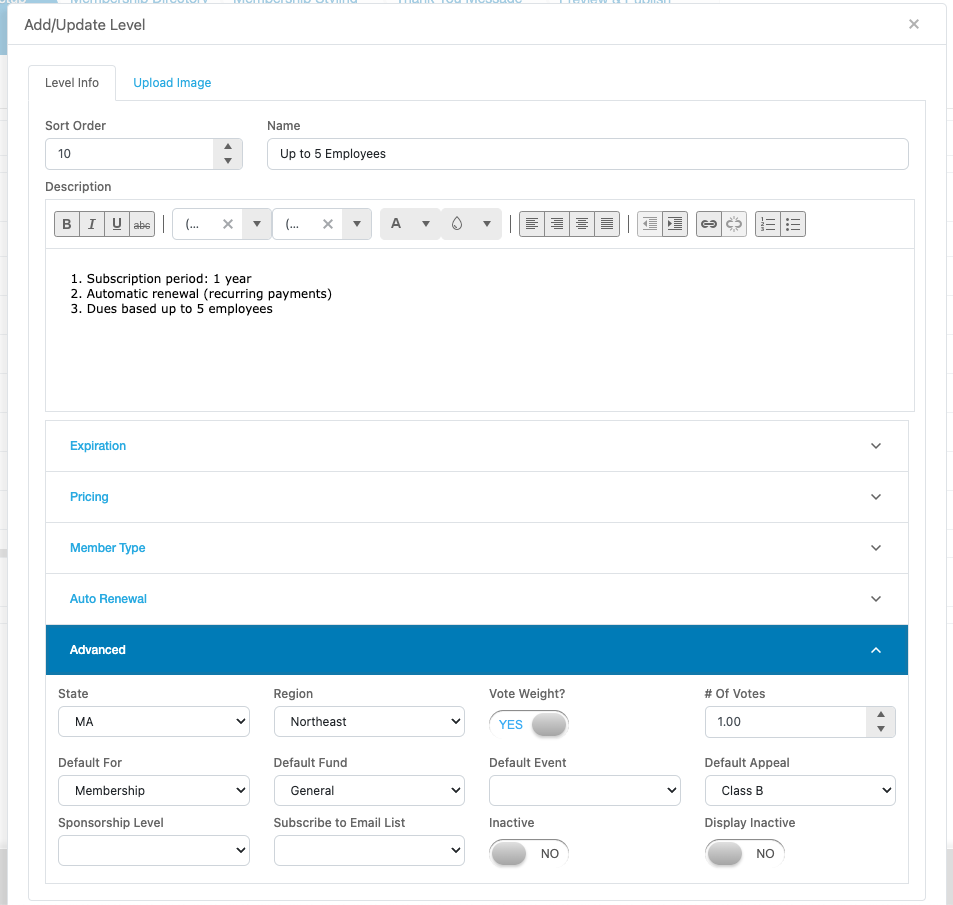The image size is (953, 905).
Task: Open the Default Event dropdown
Action: click(x=585, y=790)
